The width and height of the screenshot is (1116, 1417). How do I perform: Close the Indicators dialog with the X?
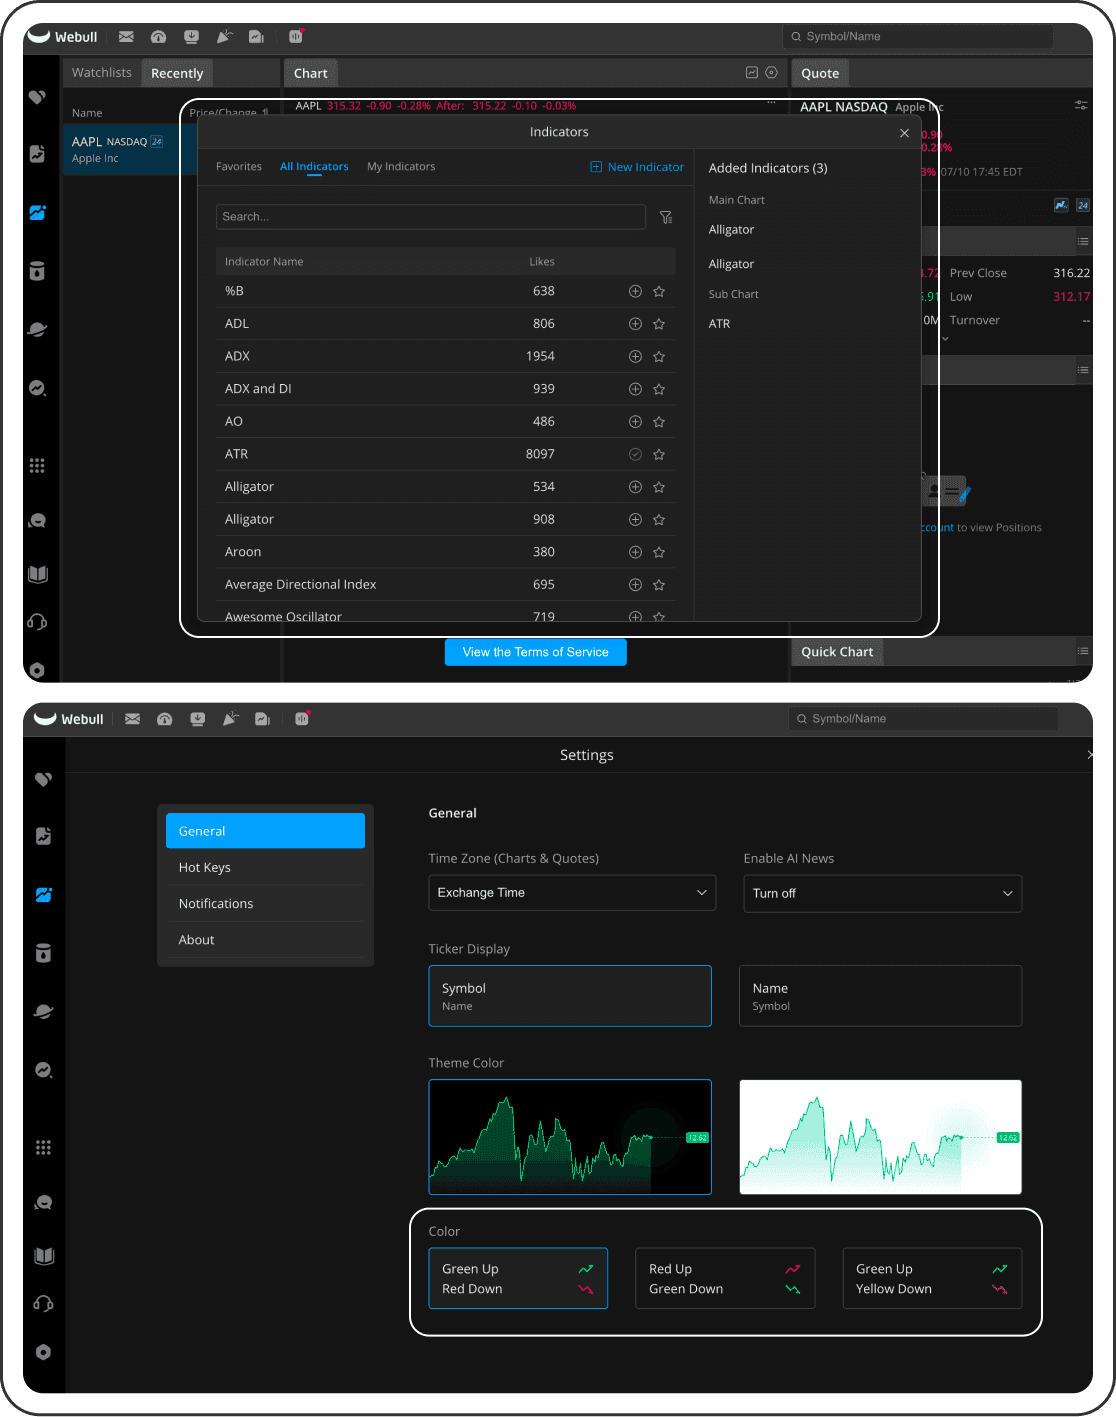[904, 133]
